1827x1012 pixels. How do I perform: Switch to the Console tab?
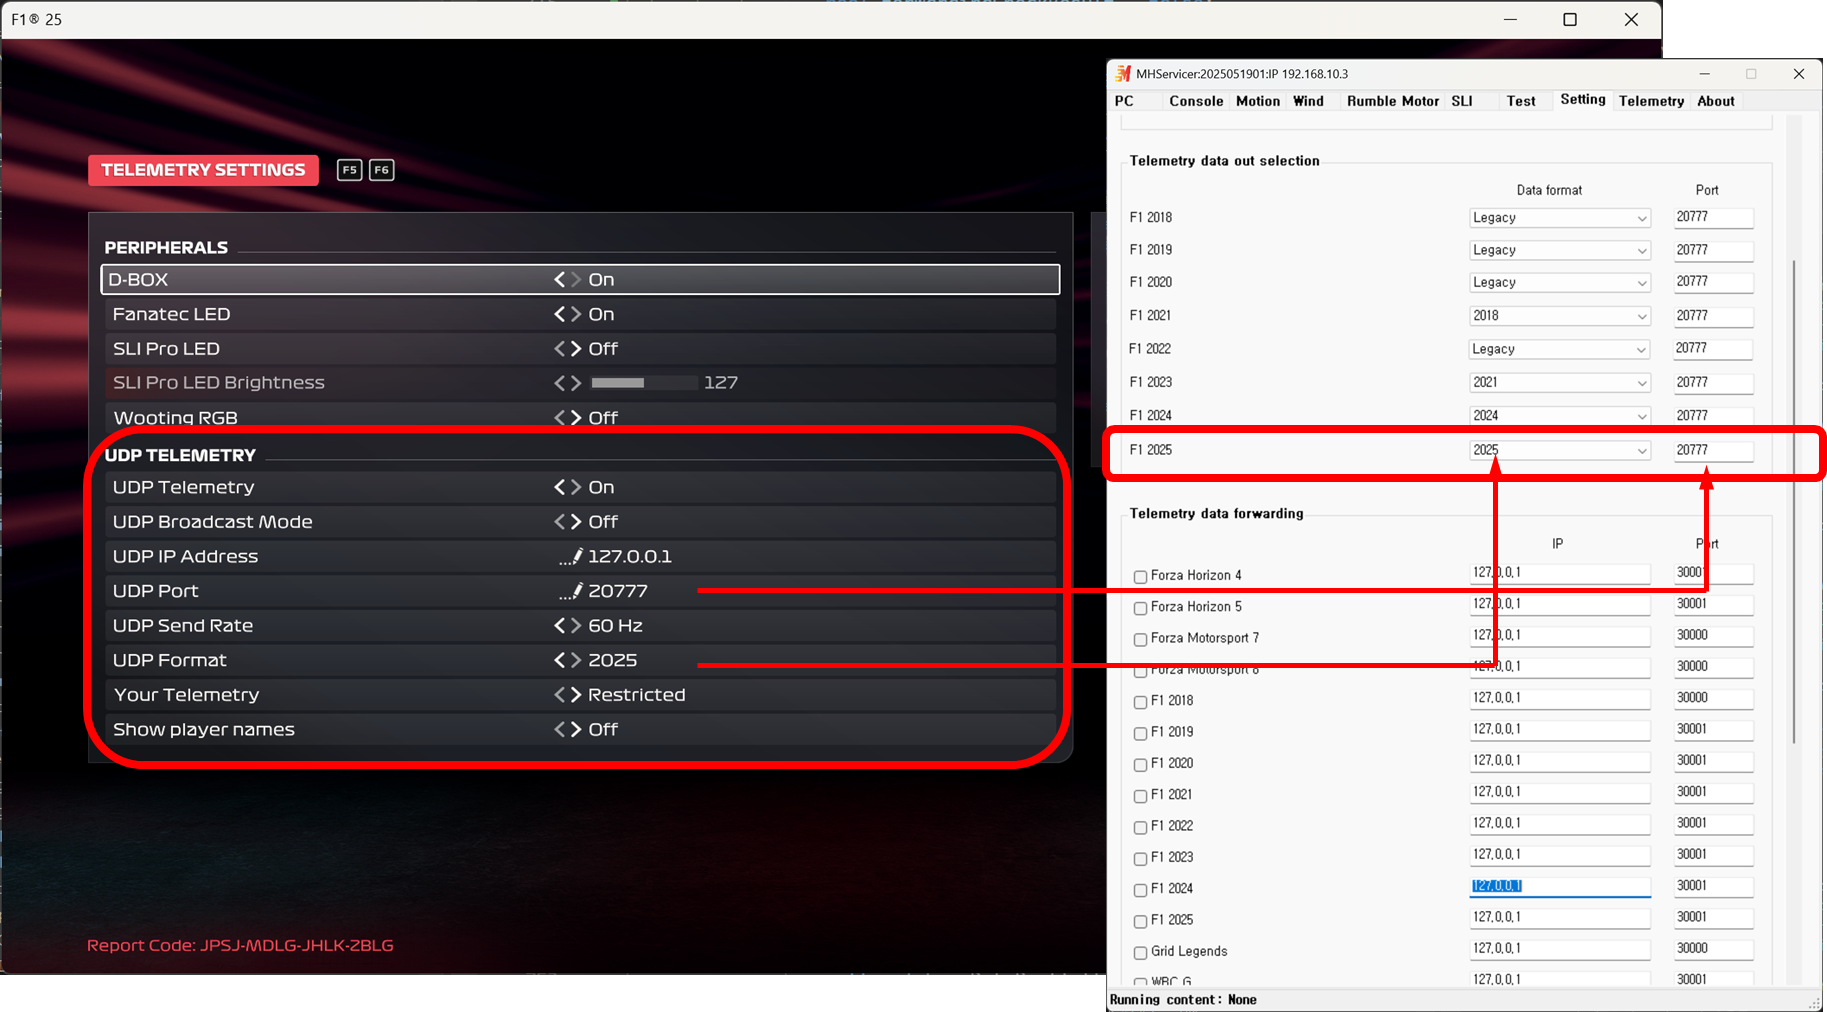coord(1196,101)
